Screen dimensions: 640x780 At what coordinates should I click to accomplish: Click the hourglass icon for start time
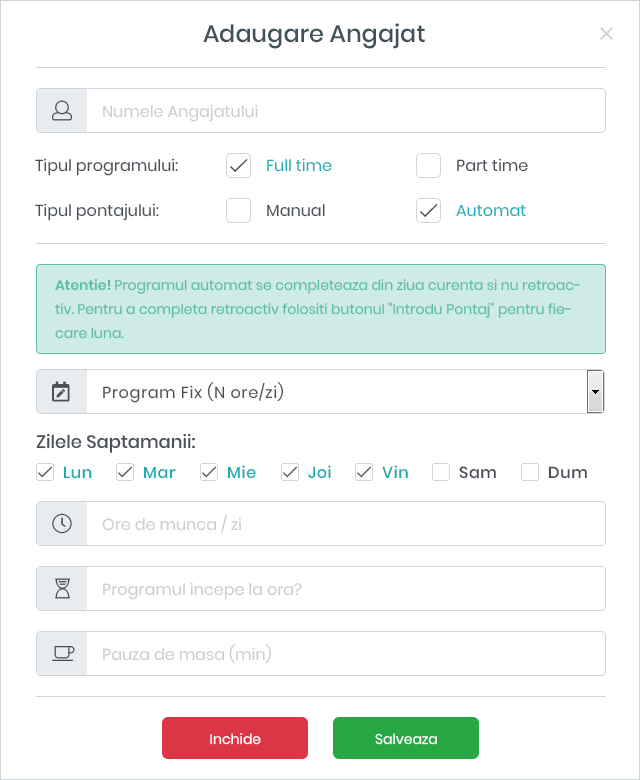pyautogui.click(x=62, y=589)
